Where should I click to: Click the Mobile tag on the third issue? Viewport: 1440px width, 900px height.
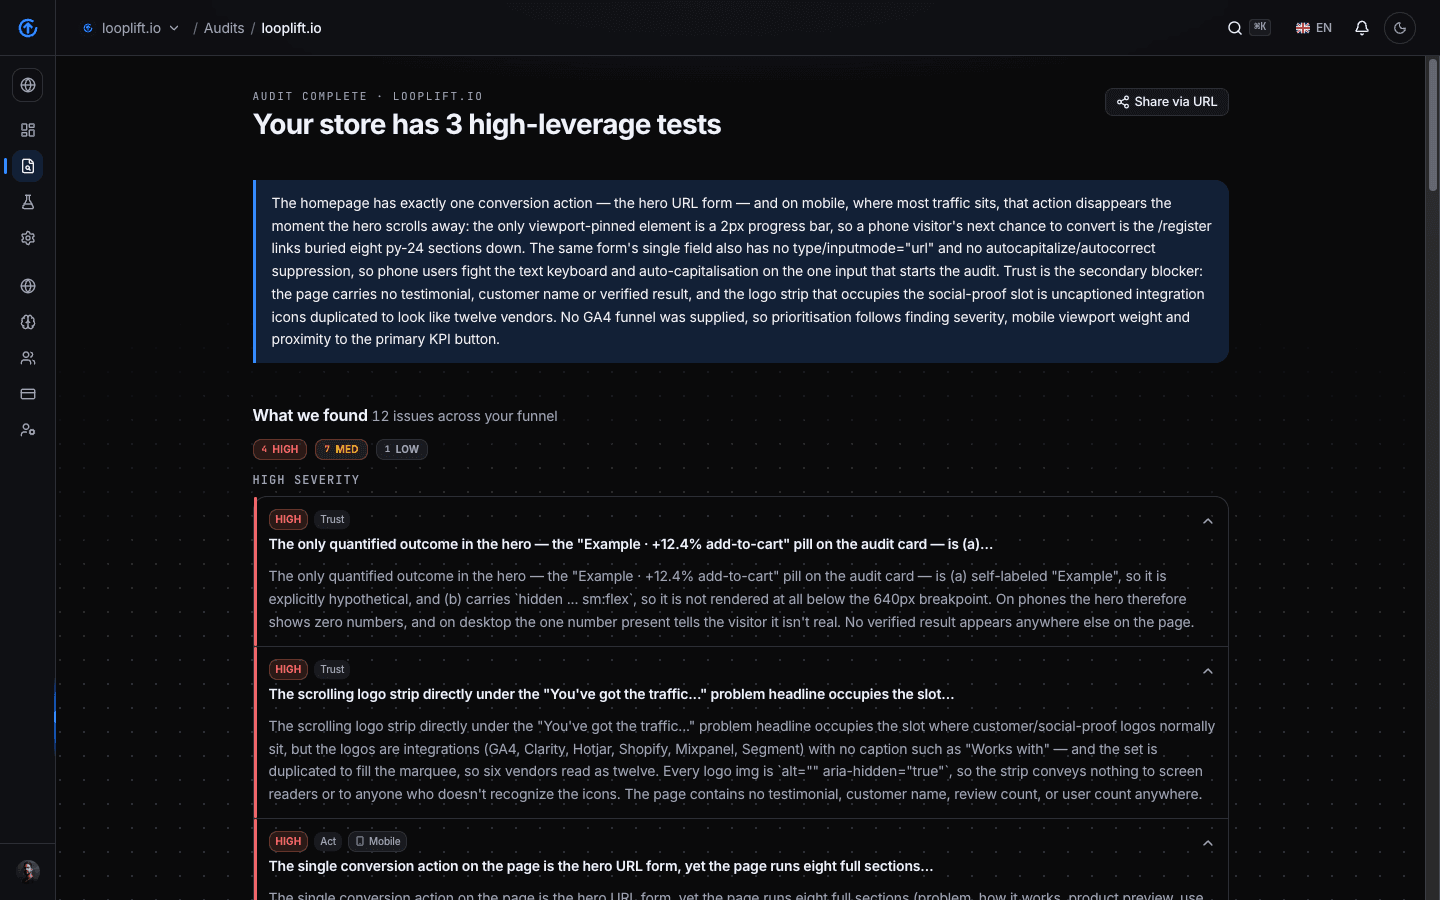coord(378,841)
